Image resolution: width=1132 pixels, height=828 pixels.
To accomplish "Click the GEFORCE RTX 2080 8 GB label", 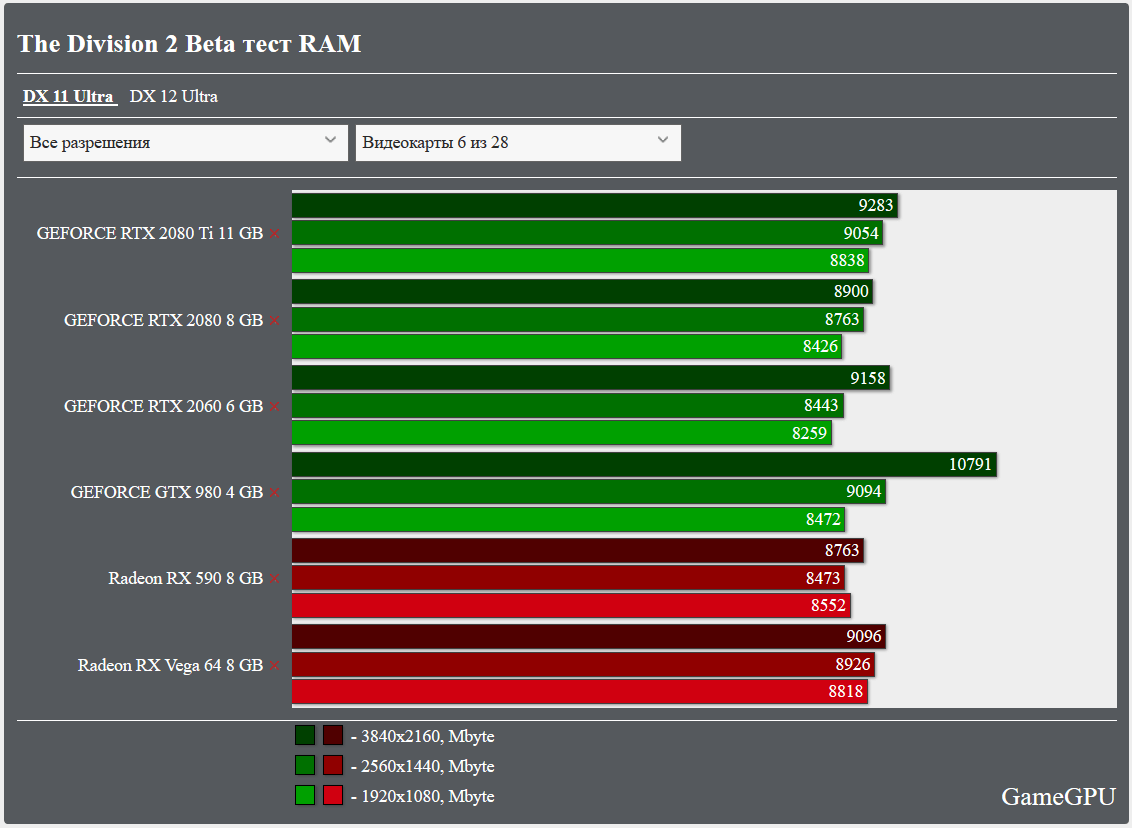I will 163,321.
